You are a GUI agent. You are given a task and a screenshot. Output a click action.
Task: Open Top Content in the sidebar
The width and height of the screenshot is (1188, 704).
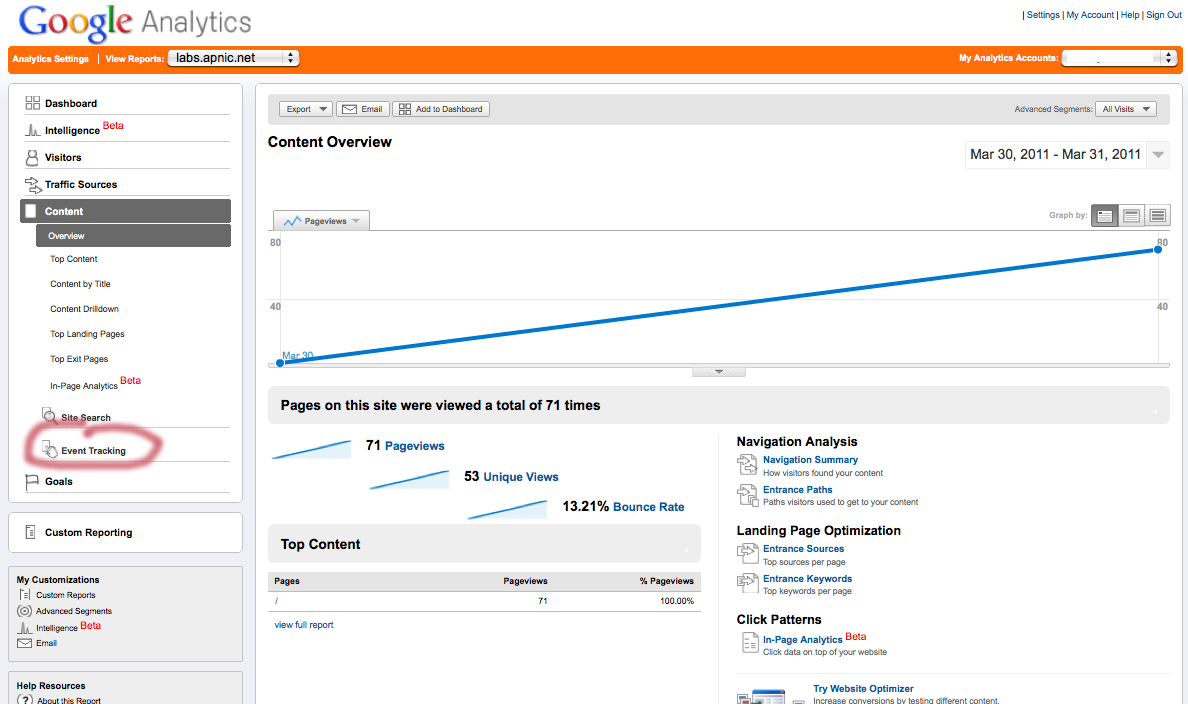coord(73,259)
